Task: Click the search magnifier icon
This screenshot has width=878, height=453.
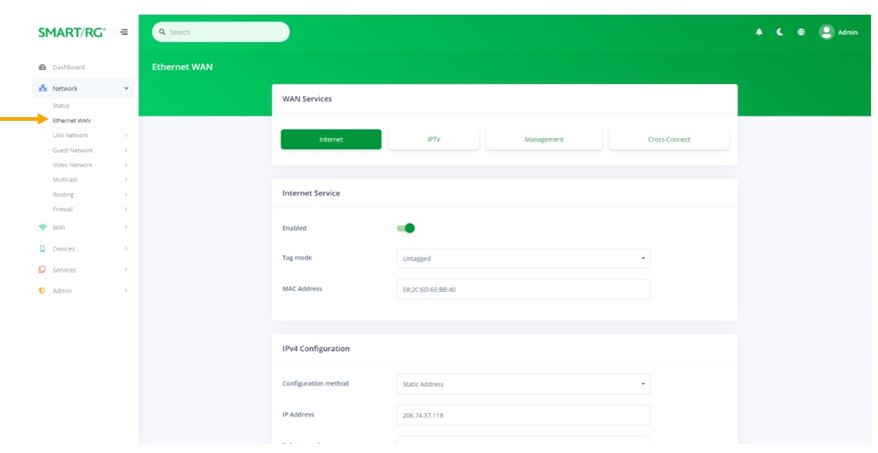Action: 162,32
